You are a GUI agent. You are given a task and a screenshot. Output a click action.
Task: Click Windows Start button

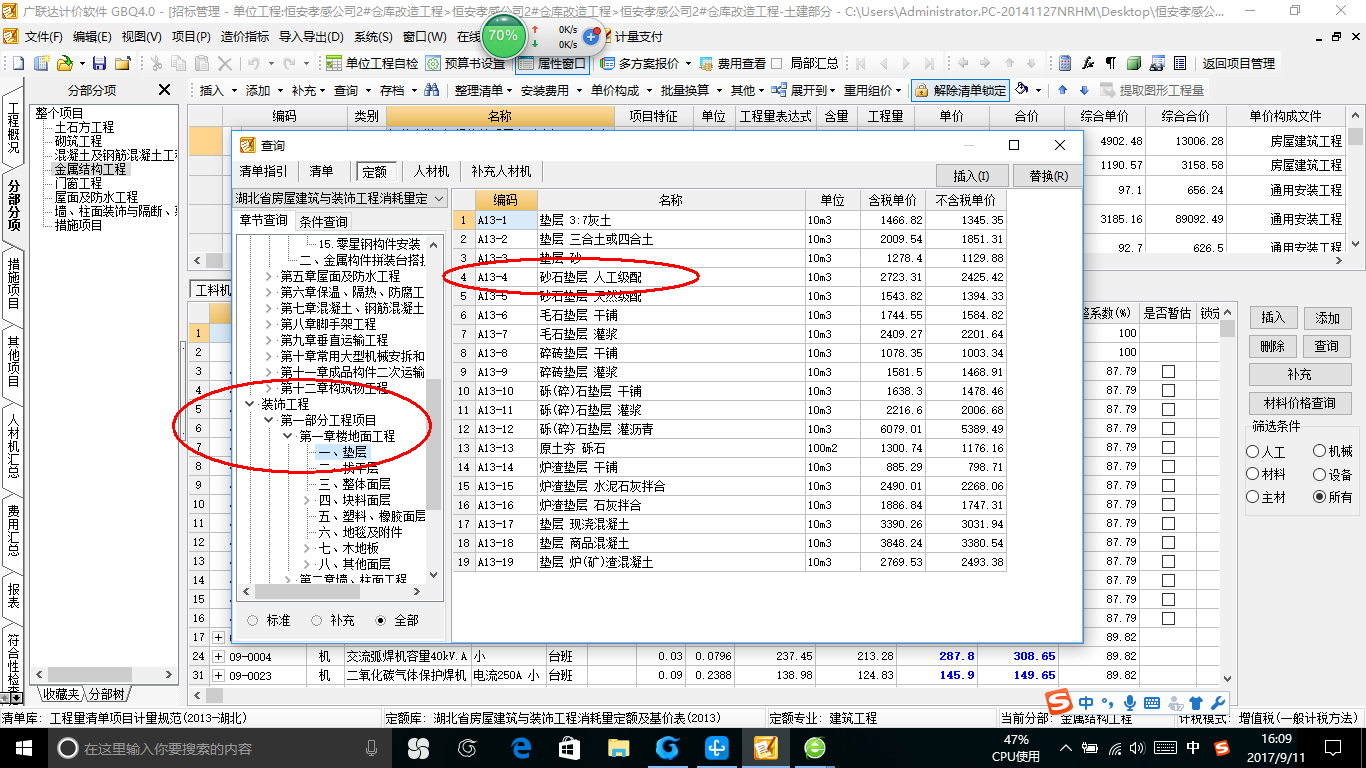pos(23,747)
